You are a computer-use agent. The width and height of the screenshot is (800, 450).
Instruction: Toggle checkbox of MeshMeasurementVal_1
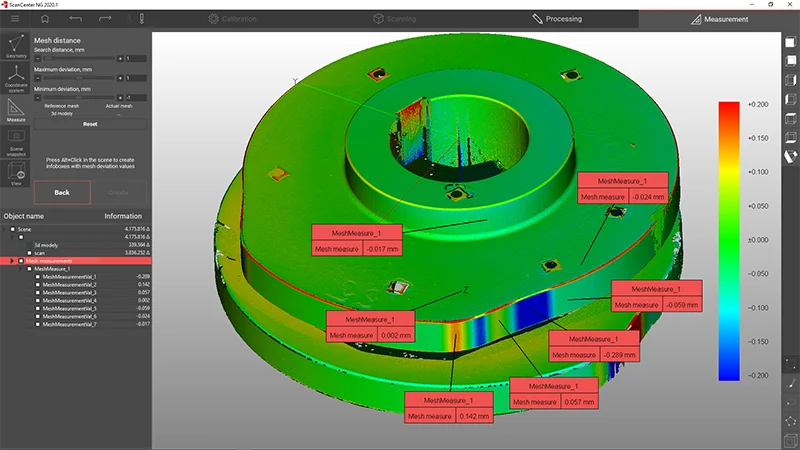tap(37, 277)
